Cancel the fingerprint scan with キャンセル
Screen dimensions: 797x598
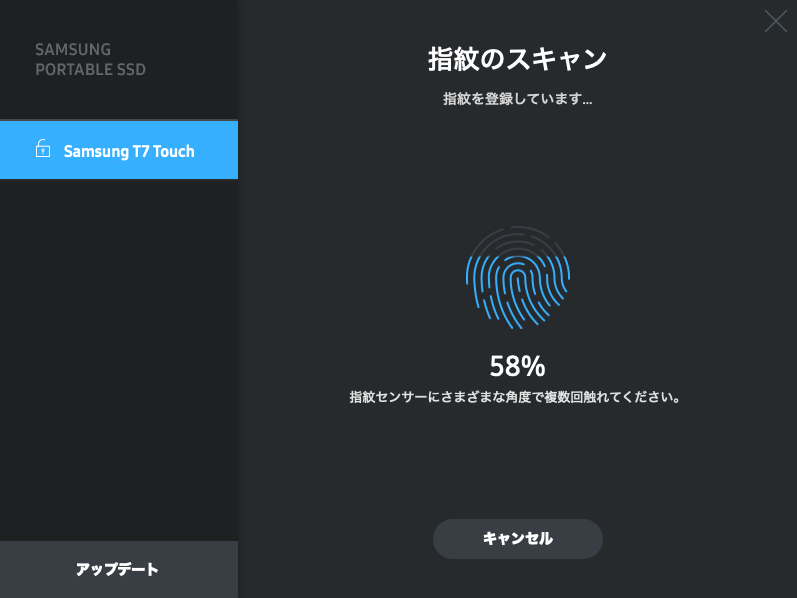(517, 539)
